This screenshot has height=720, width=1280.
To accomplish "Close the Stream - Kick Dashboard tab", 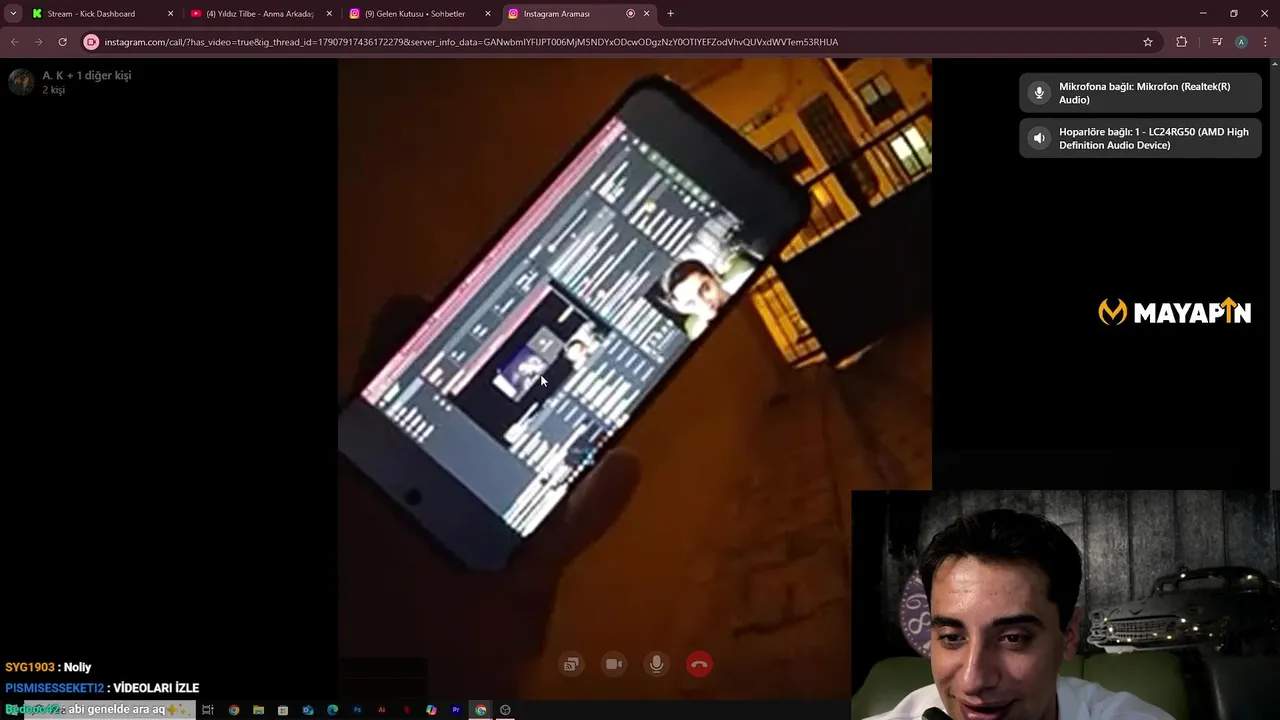I will (170, 14).
